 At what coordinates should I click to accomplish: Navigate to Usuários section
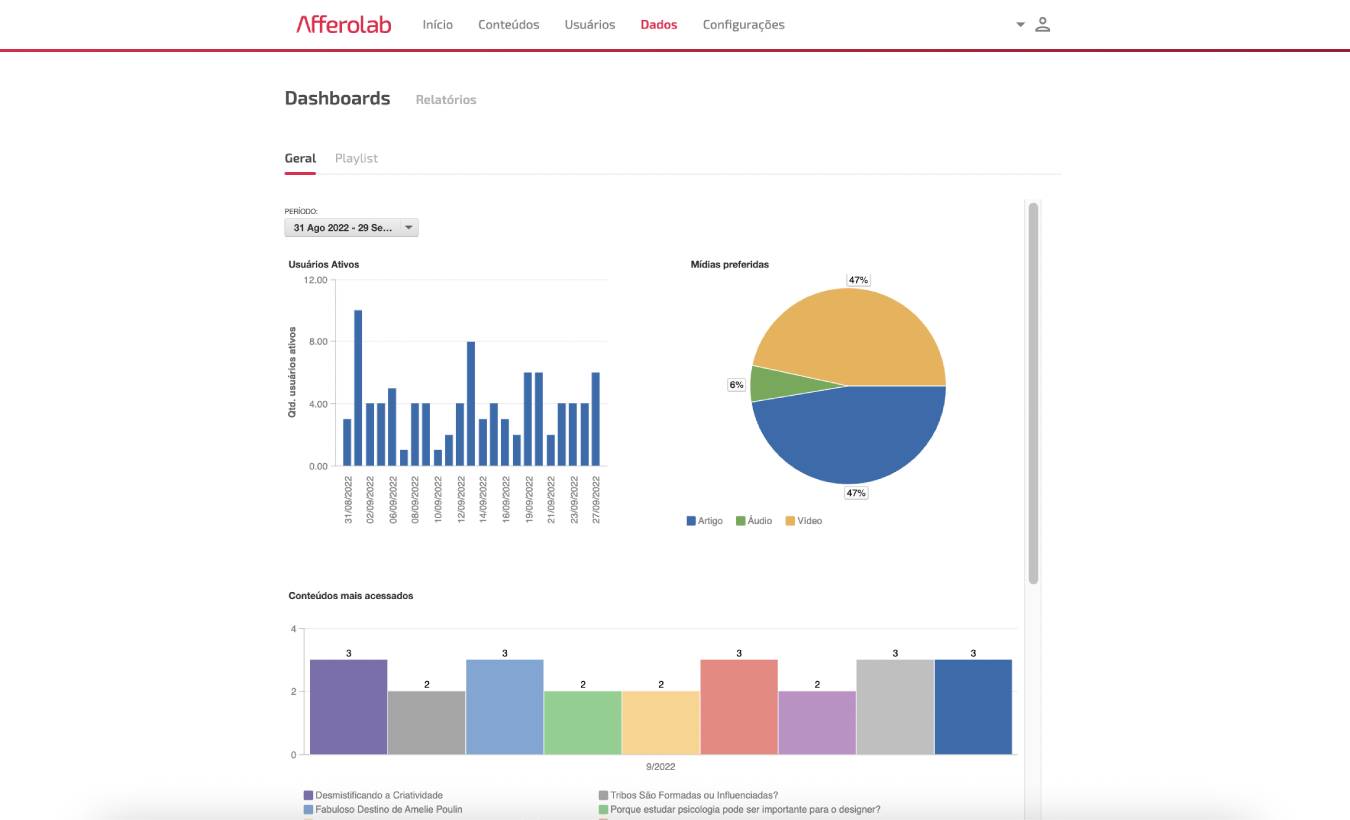(589, 25)
